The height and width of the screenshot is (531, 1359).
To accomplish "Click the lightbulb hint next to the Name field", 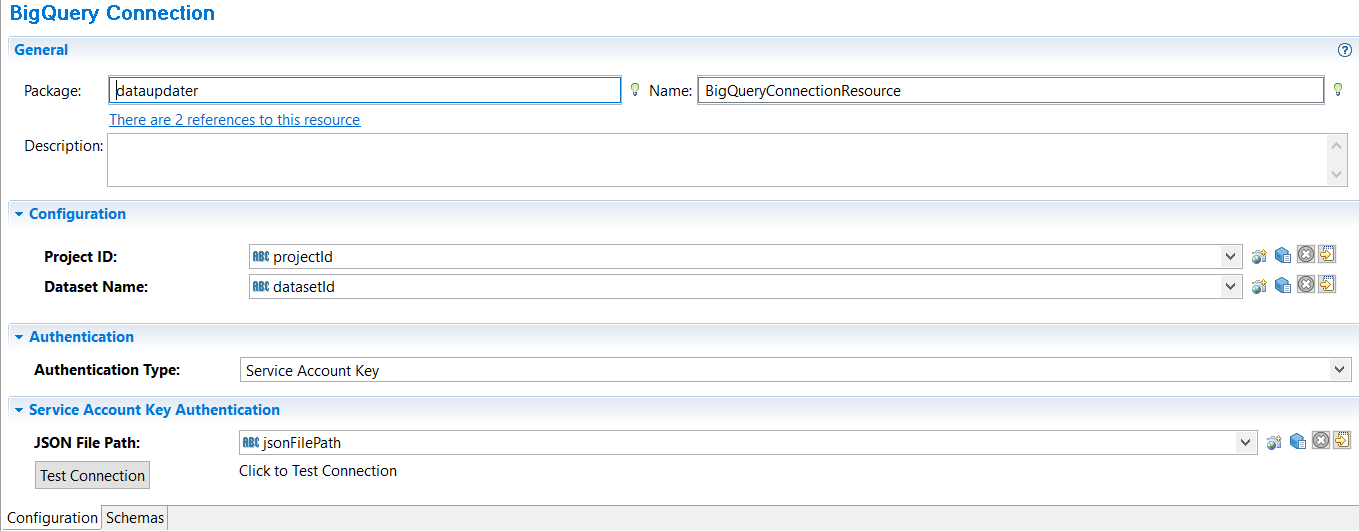I will click(1338, 90).
